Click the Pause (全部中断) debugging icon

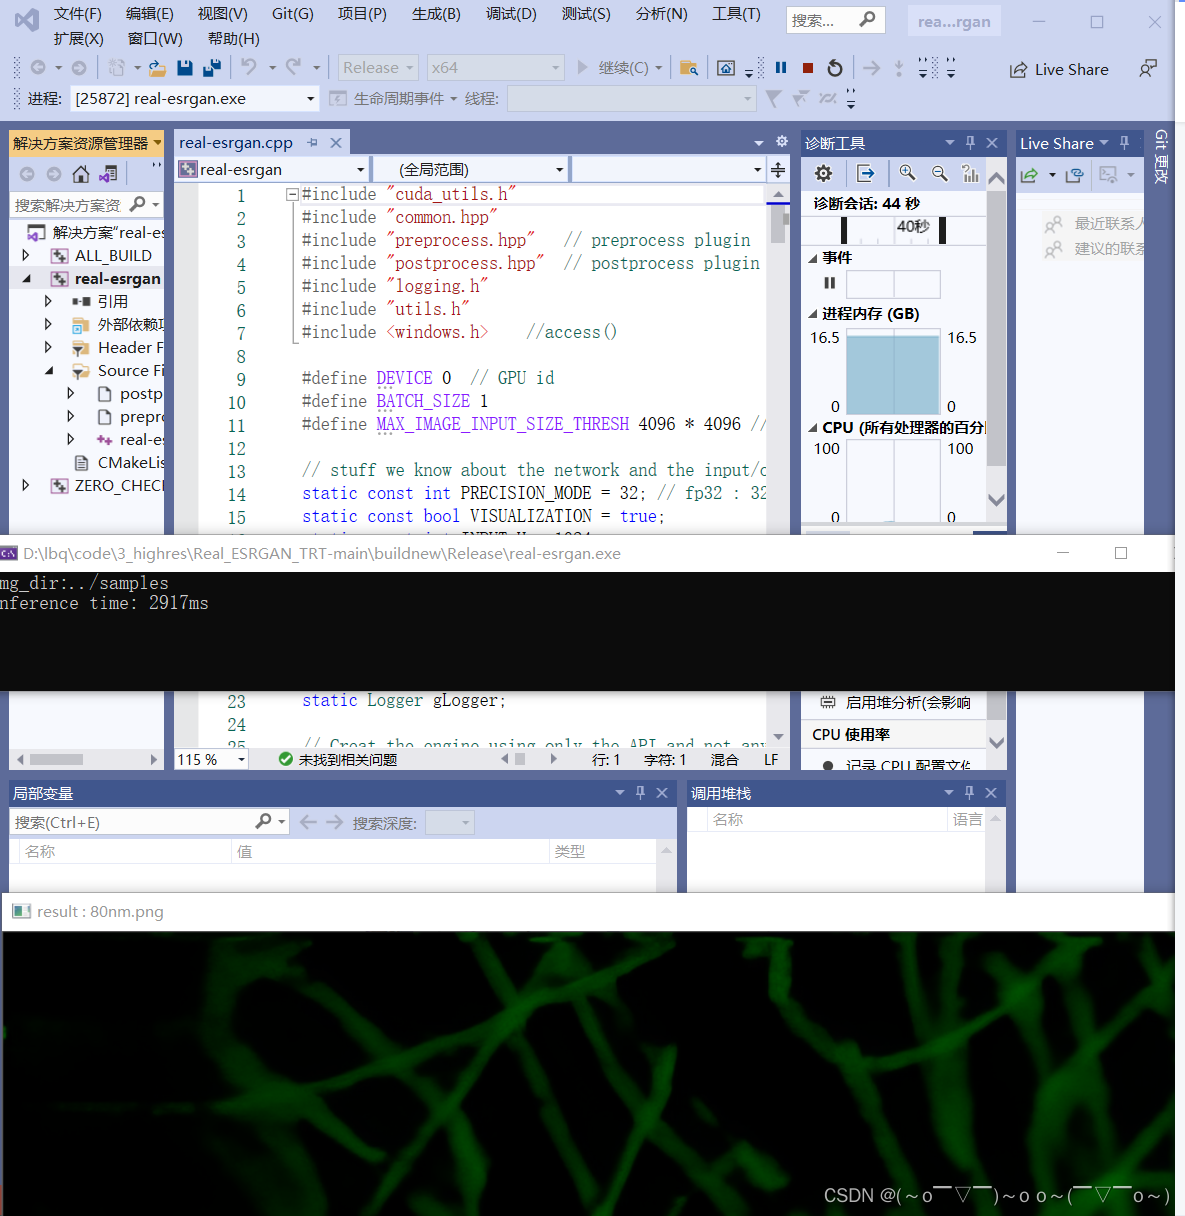click(x=779, y=67)
